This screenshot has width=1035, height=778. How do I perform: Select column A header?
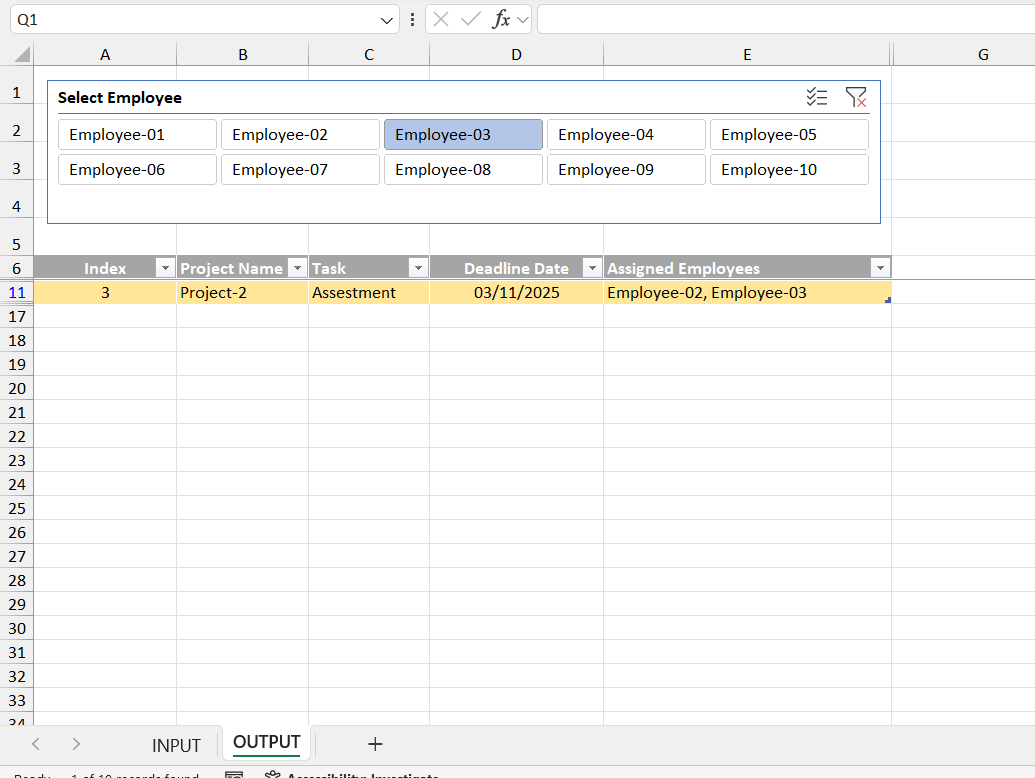pos(105,55)
